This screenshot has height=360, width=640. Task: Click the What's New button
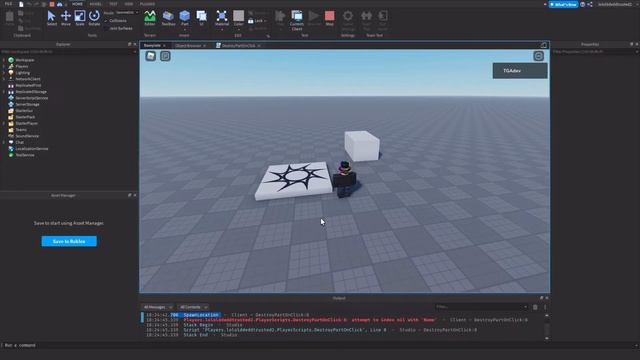(x=563, y=4)
